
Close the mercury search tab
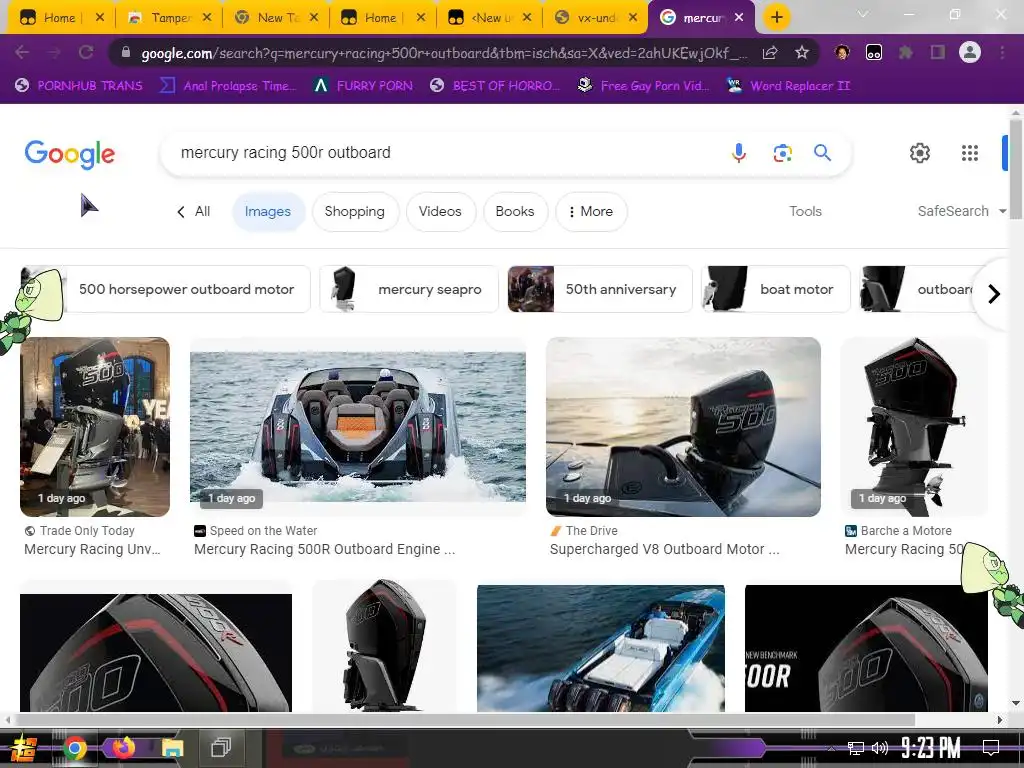coord(739,18)
